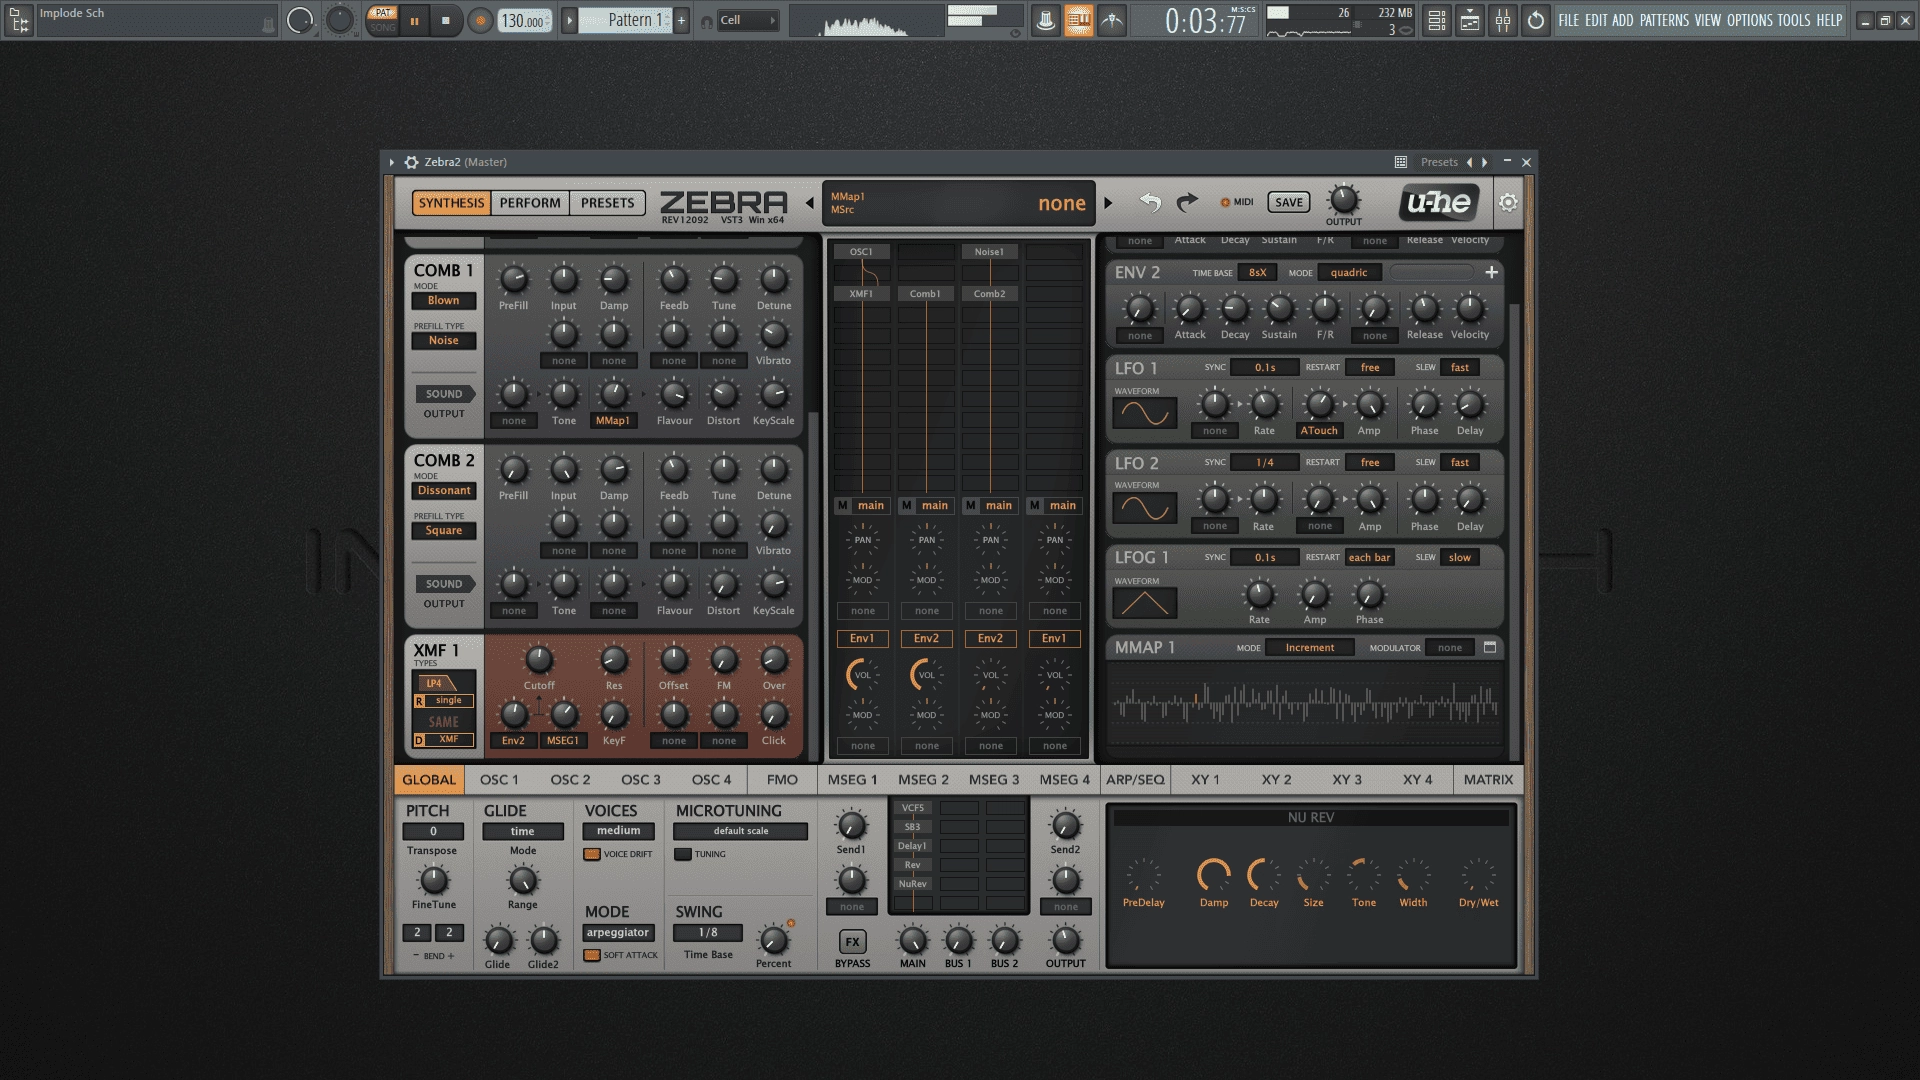Image resolution: width=1920 pixels, height=1080 pixels.
Task: Click the NU REV Decay knob
Action: coord(1263,875)
